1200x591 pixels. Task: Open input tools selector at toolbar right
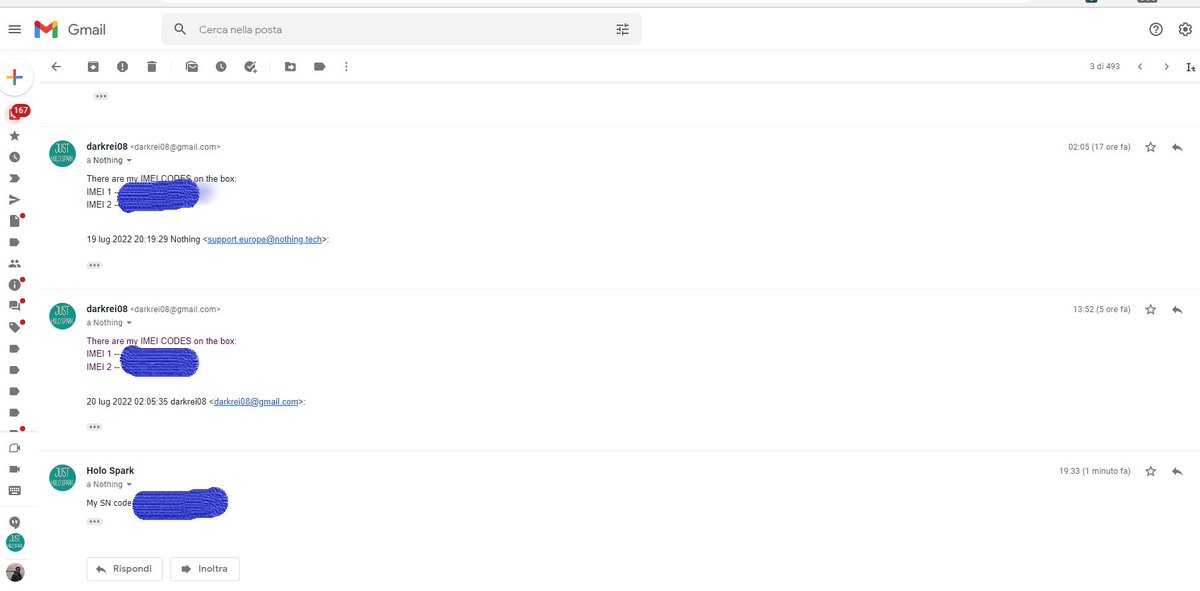(1190, 67)
